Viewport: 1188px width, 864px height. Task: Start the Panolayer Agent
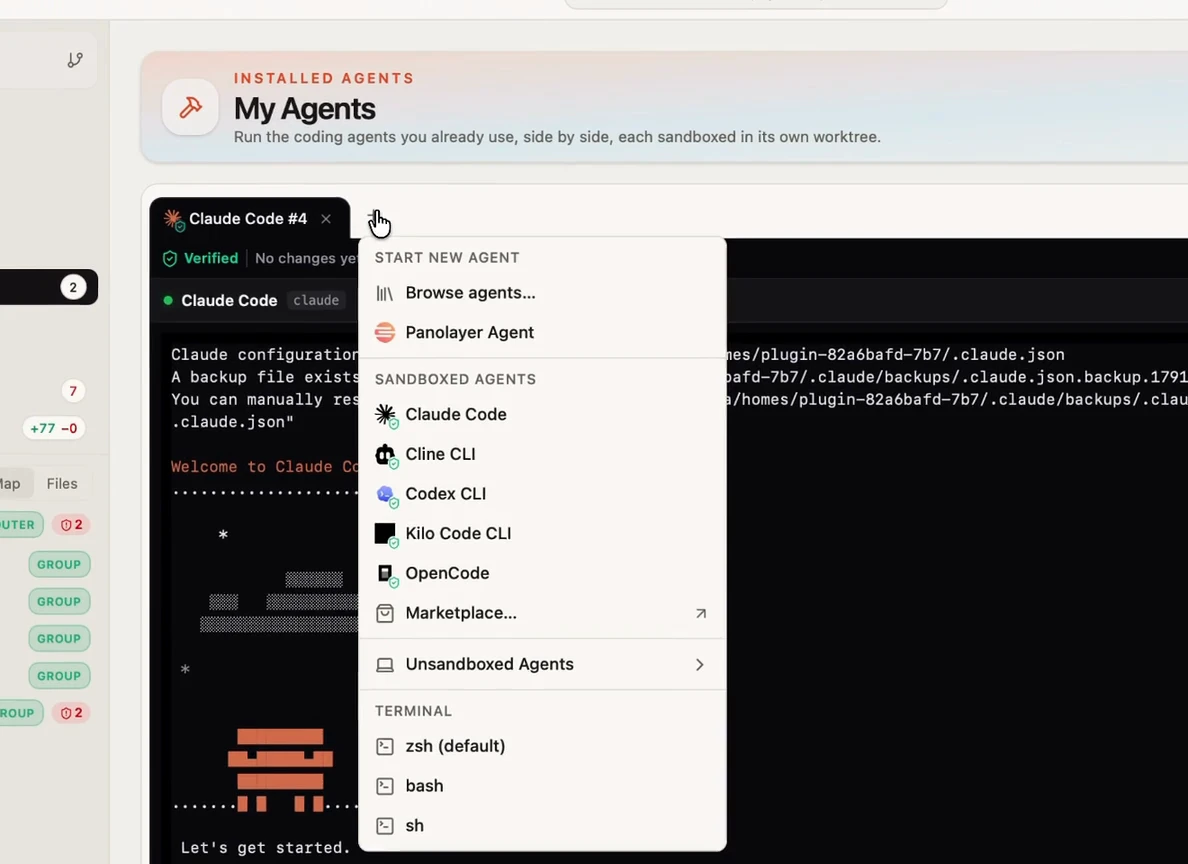pyautogui.click(x=542, y=332)
